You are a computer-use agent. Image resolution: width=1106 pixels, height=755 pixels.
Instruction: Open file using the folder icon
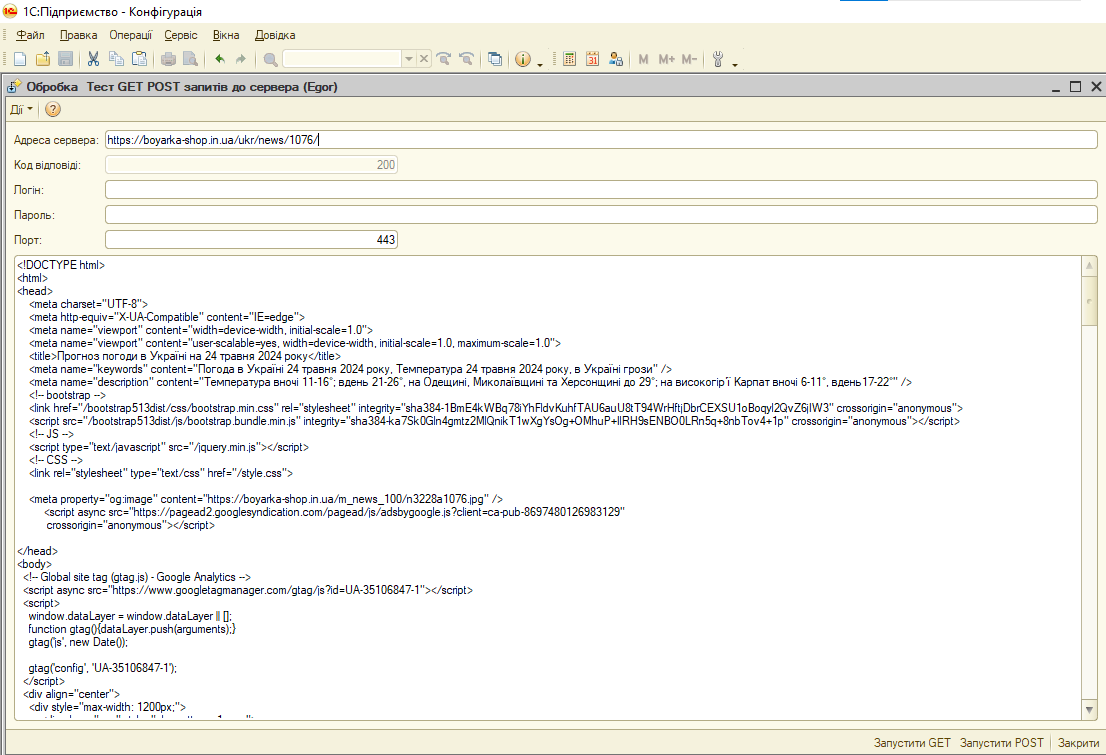click(43, 59)
